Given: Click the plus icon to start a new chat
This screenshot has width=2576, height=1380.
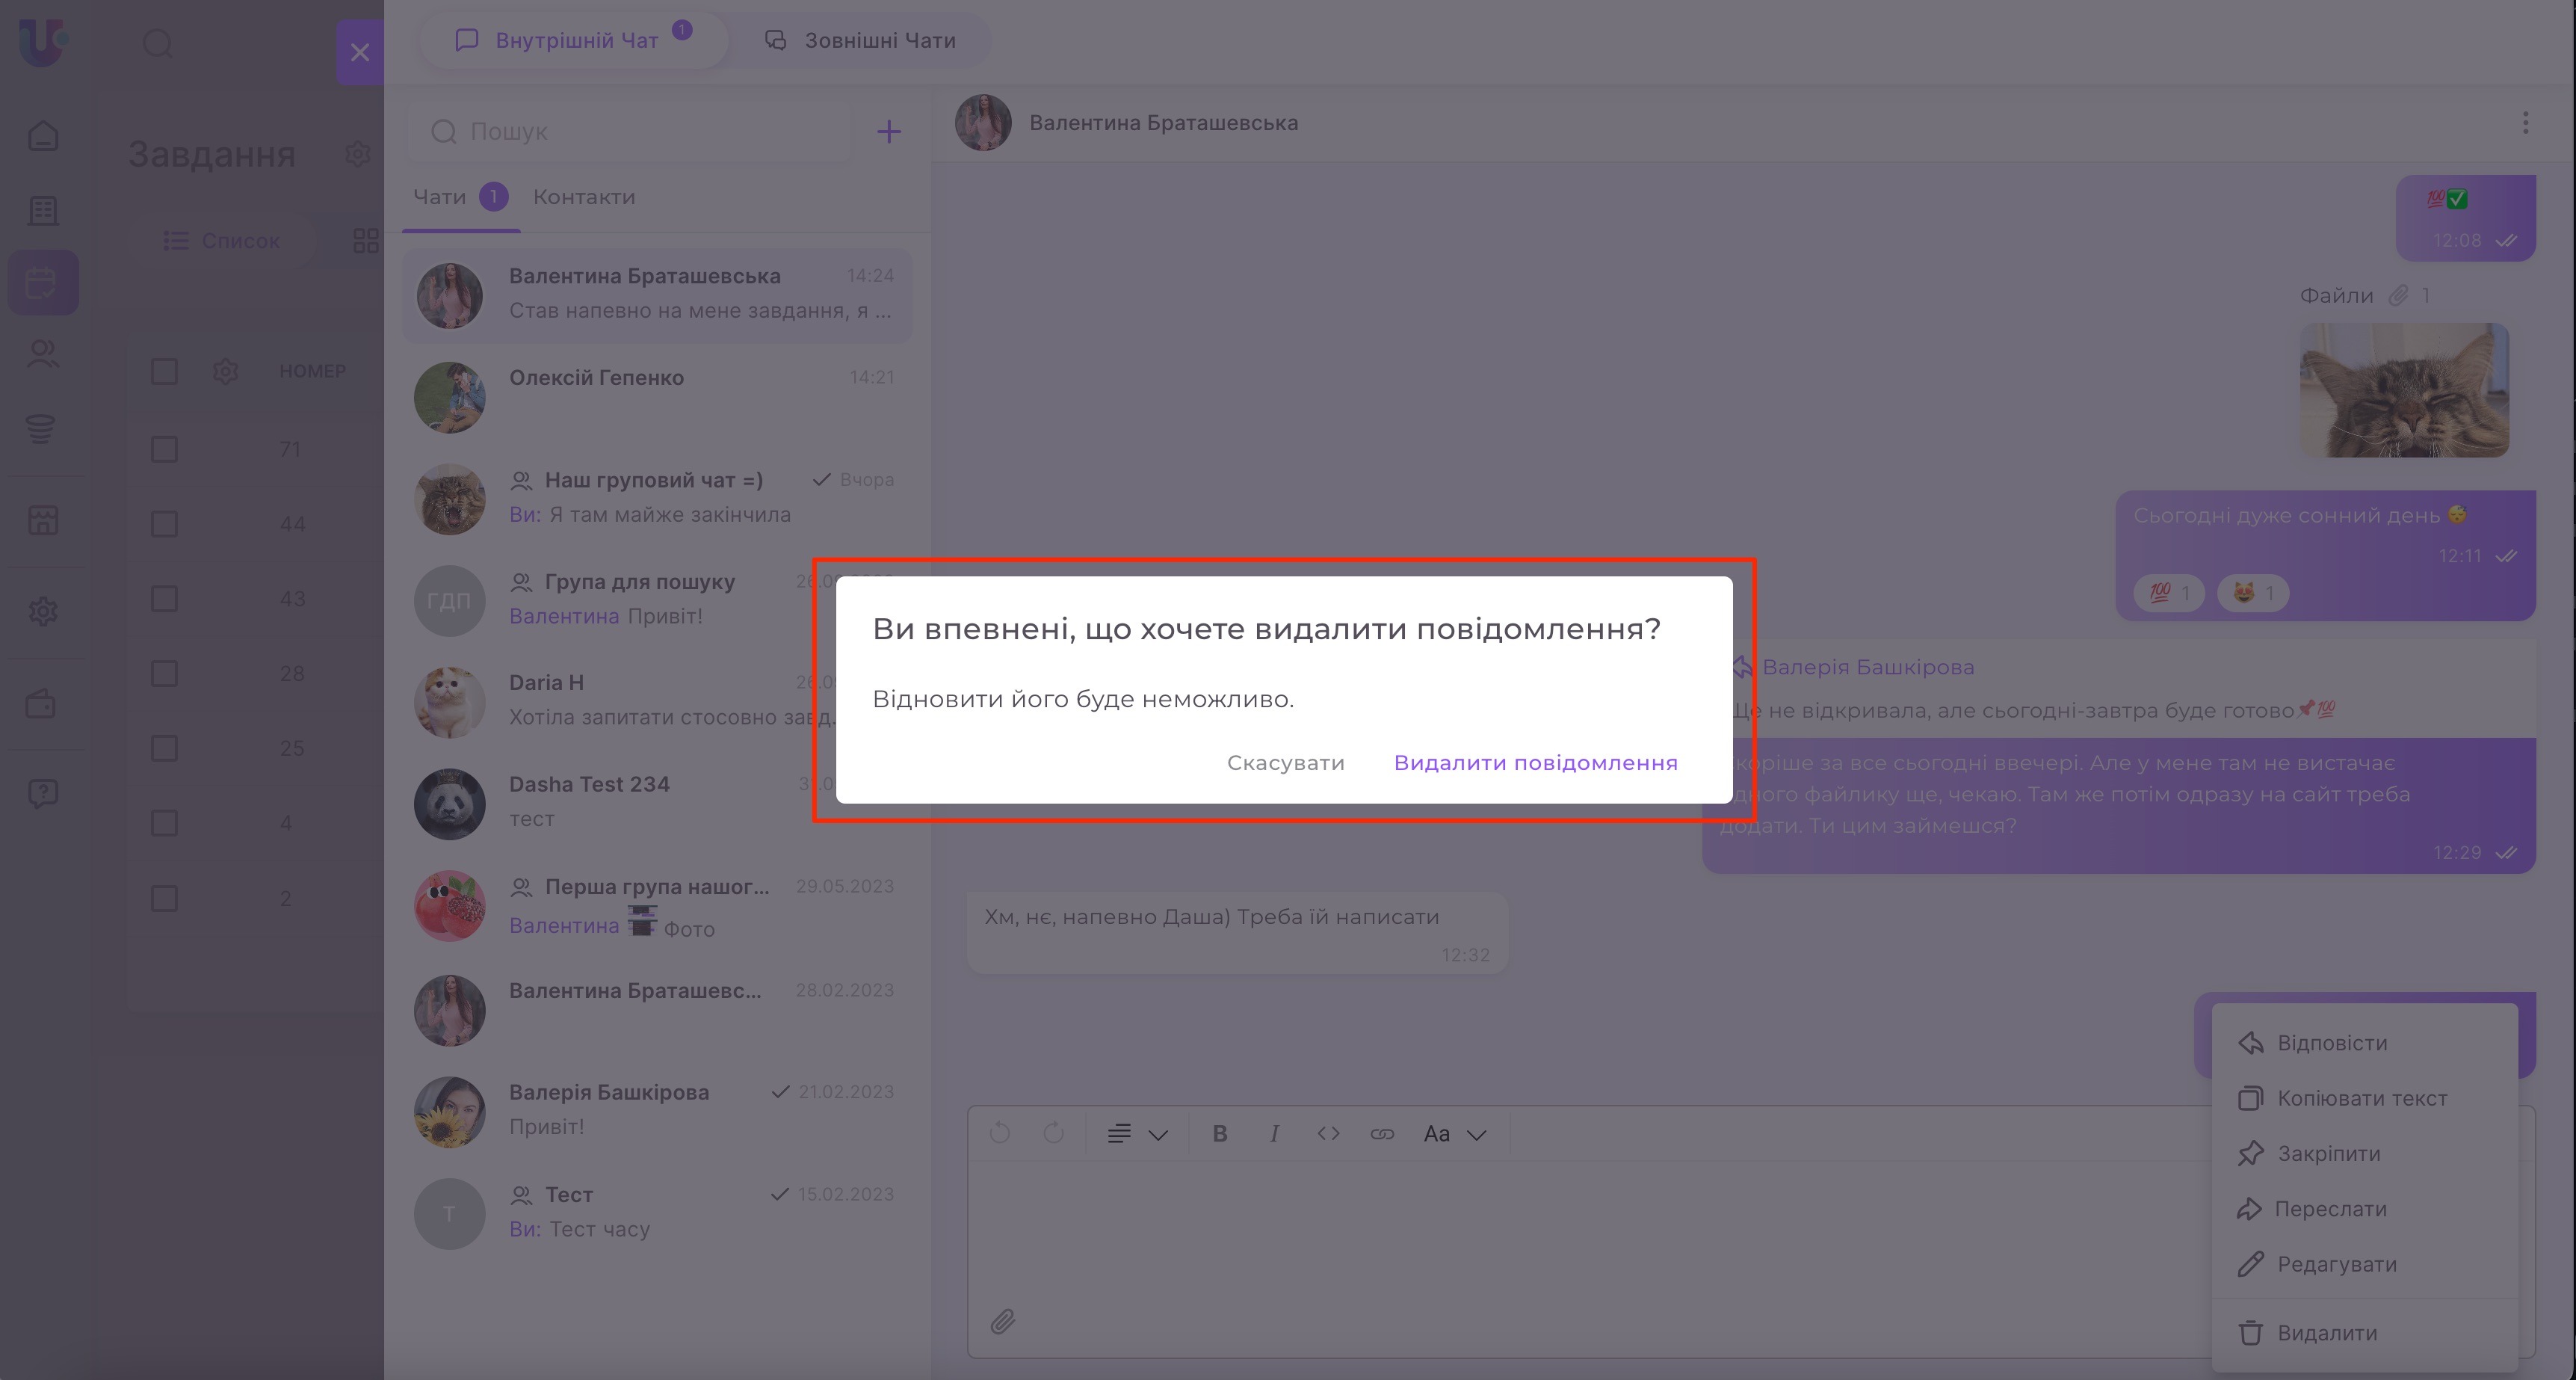Looking at the screenshot, I should coord(888,131).
